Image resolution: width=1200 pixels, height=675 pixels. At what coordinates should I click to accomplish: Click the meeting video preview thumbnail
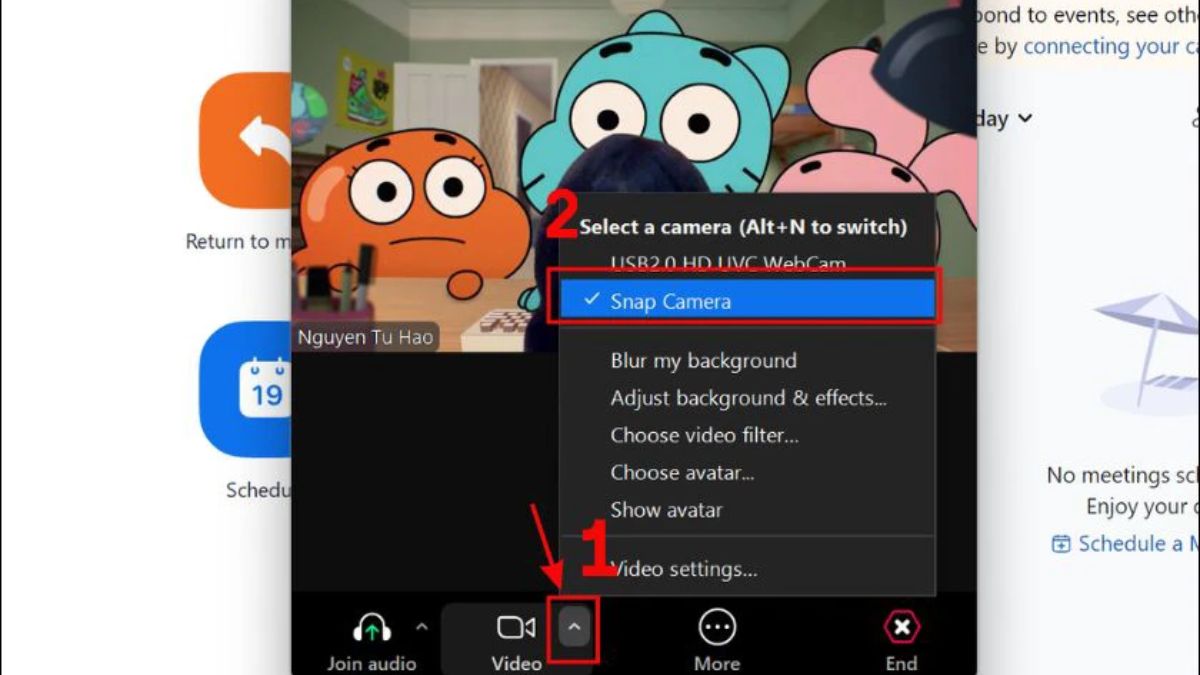coord(634,175)
